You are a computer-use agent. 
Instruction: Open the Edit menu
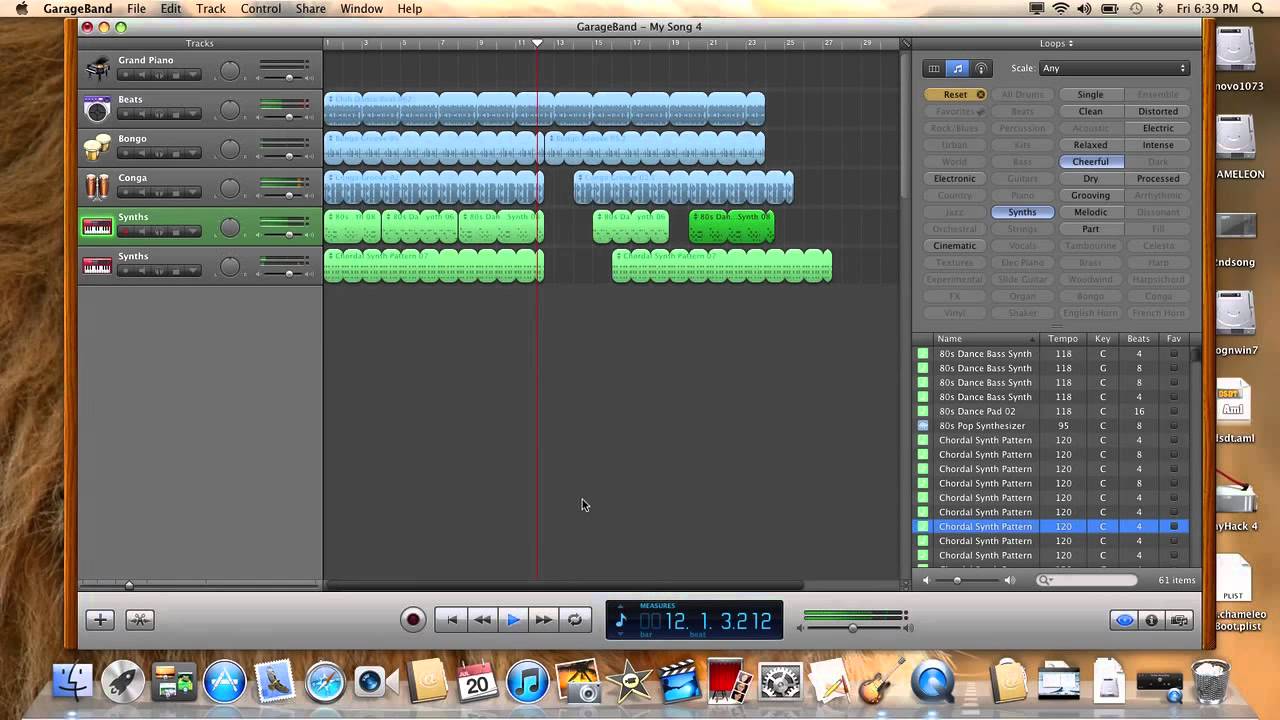(x=171, y=8)
